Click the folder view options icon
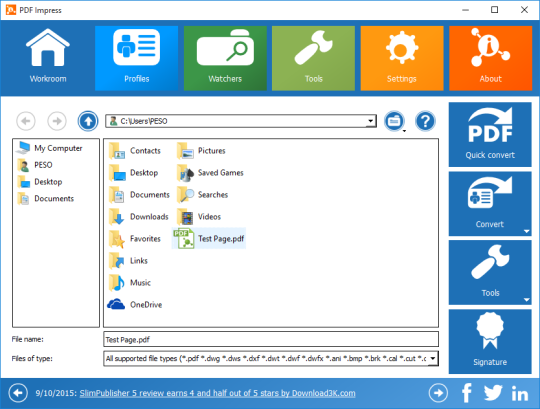The width and height of the screenshot is (540, 409). [x=394, y=121]
